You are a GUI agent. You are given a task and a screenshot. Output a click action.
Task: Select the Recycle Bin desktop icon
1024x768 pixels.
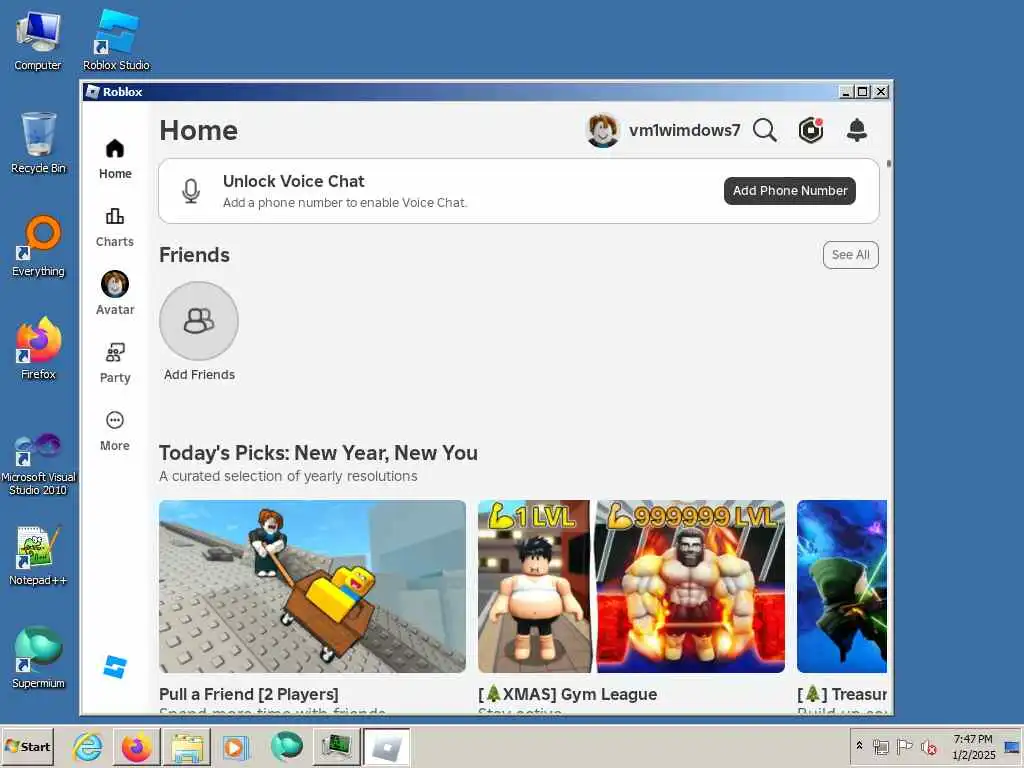coord(38,143)
